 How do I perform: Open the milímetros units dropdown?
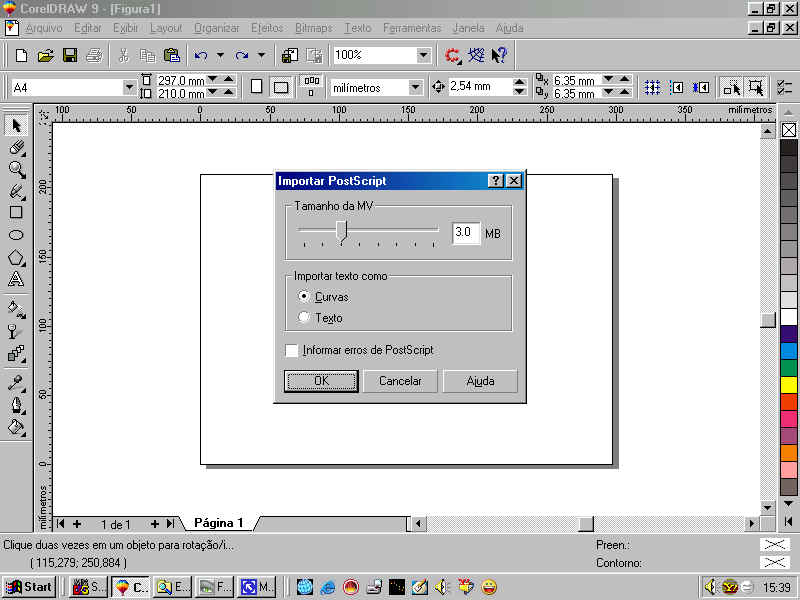pos(416,87)
